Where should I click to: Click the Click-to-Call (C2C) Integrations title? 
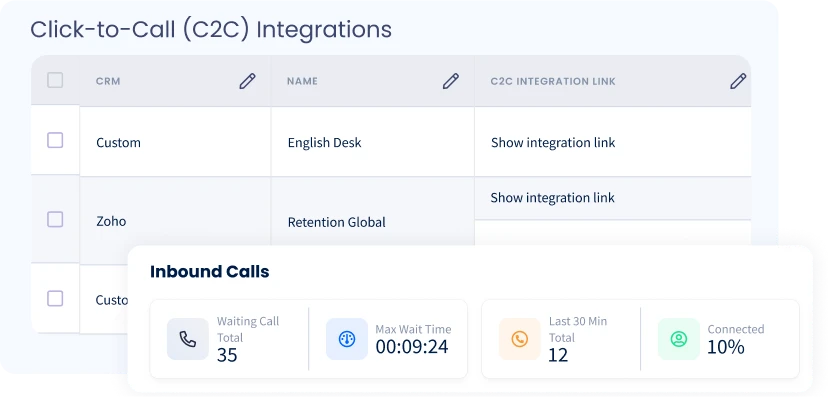pos(211,30)
